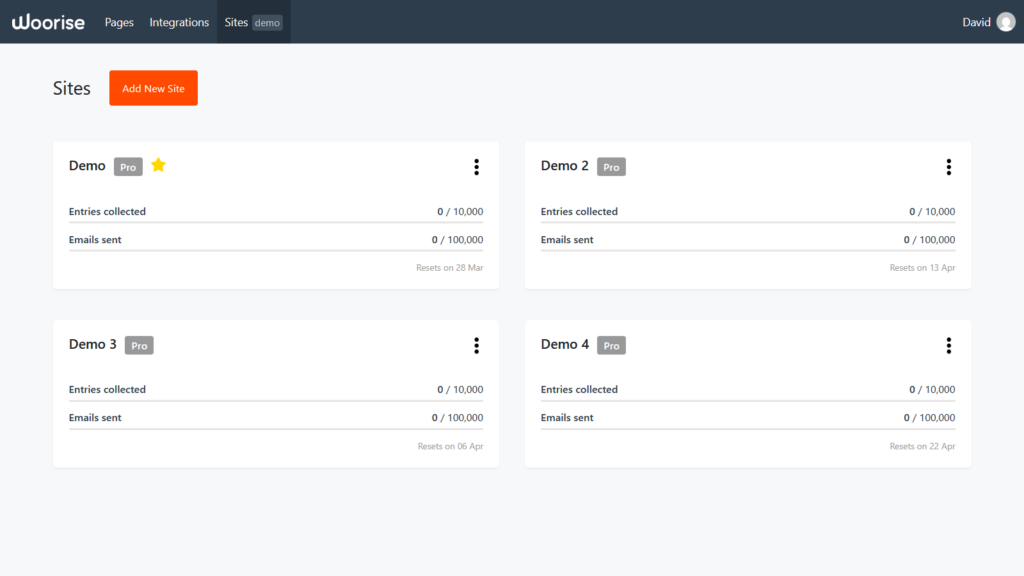Image resolution: width=1024 pixels, height=576 pixels.
Task: Click the yellow star on Demo site
Action: coord(158,165)
